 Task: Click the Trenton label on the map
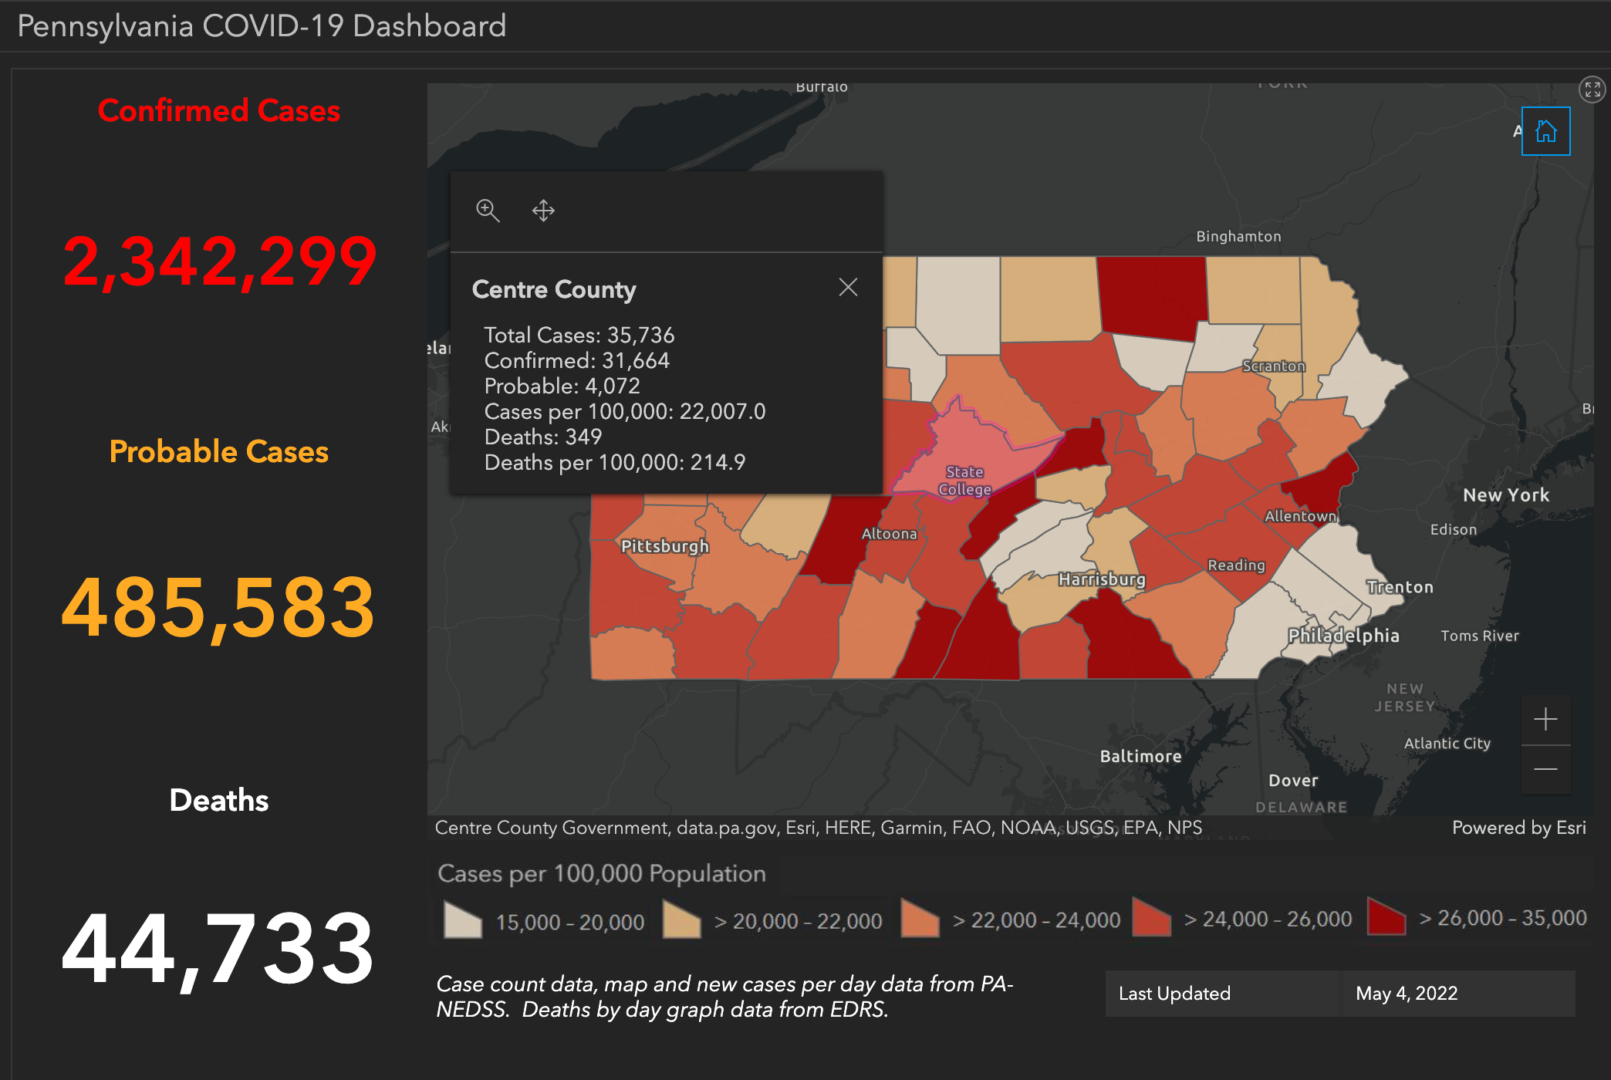coord(1400,587)
